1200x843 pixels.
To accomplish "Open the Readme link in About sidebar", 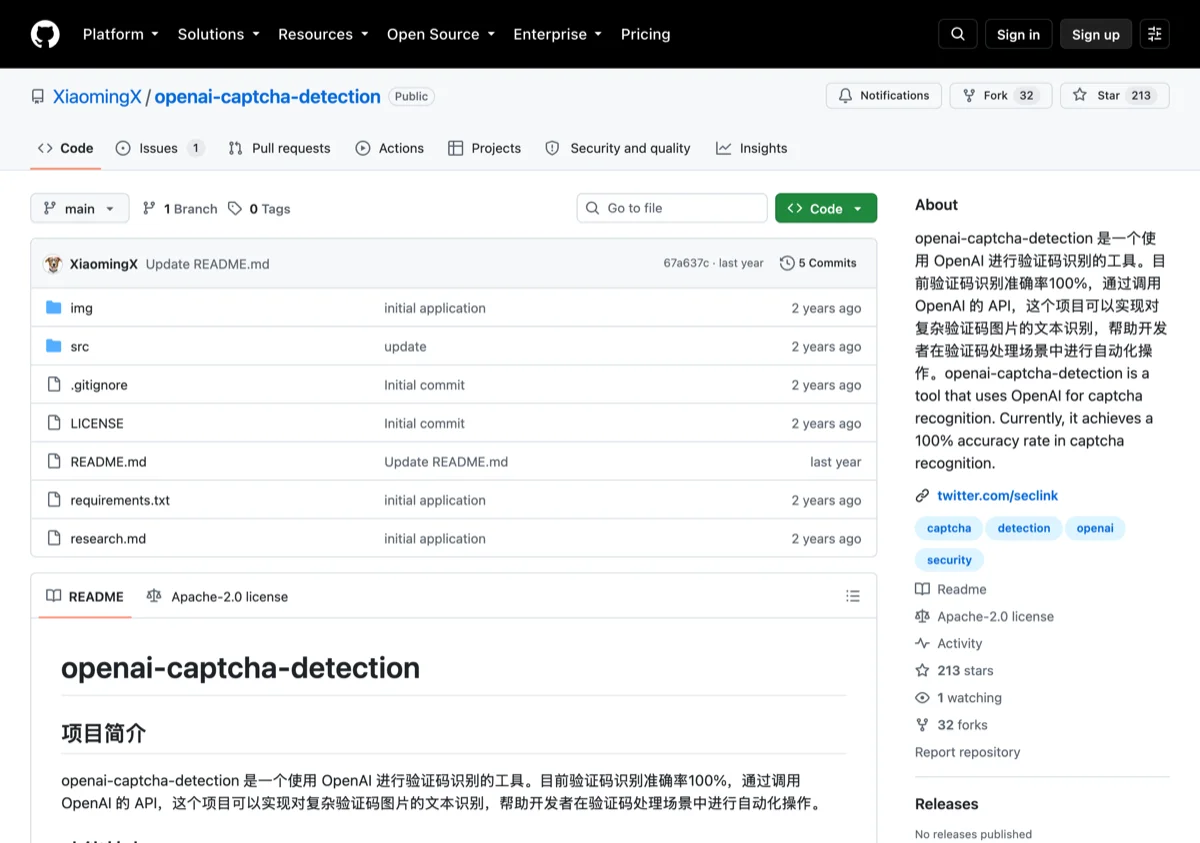I will point(951,589).
